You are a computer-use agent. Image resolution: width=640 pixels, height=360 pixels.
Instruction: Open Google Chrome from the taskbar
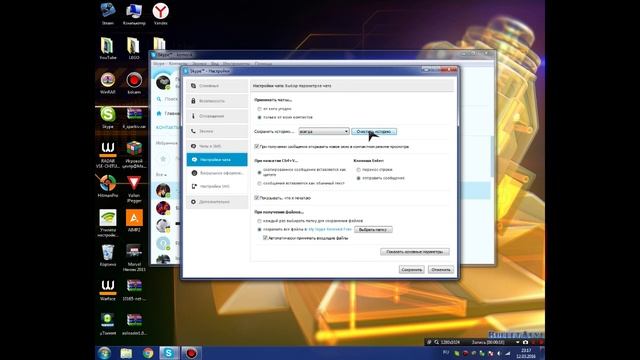coord(148,353)
